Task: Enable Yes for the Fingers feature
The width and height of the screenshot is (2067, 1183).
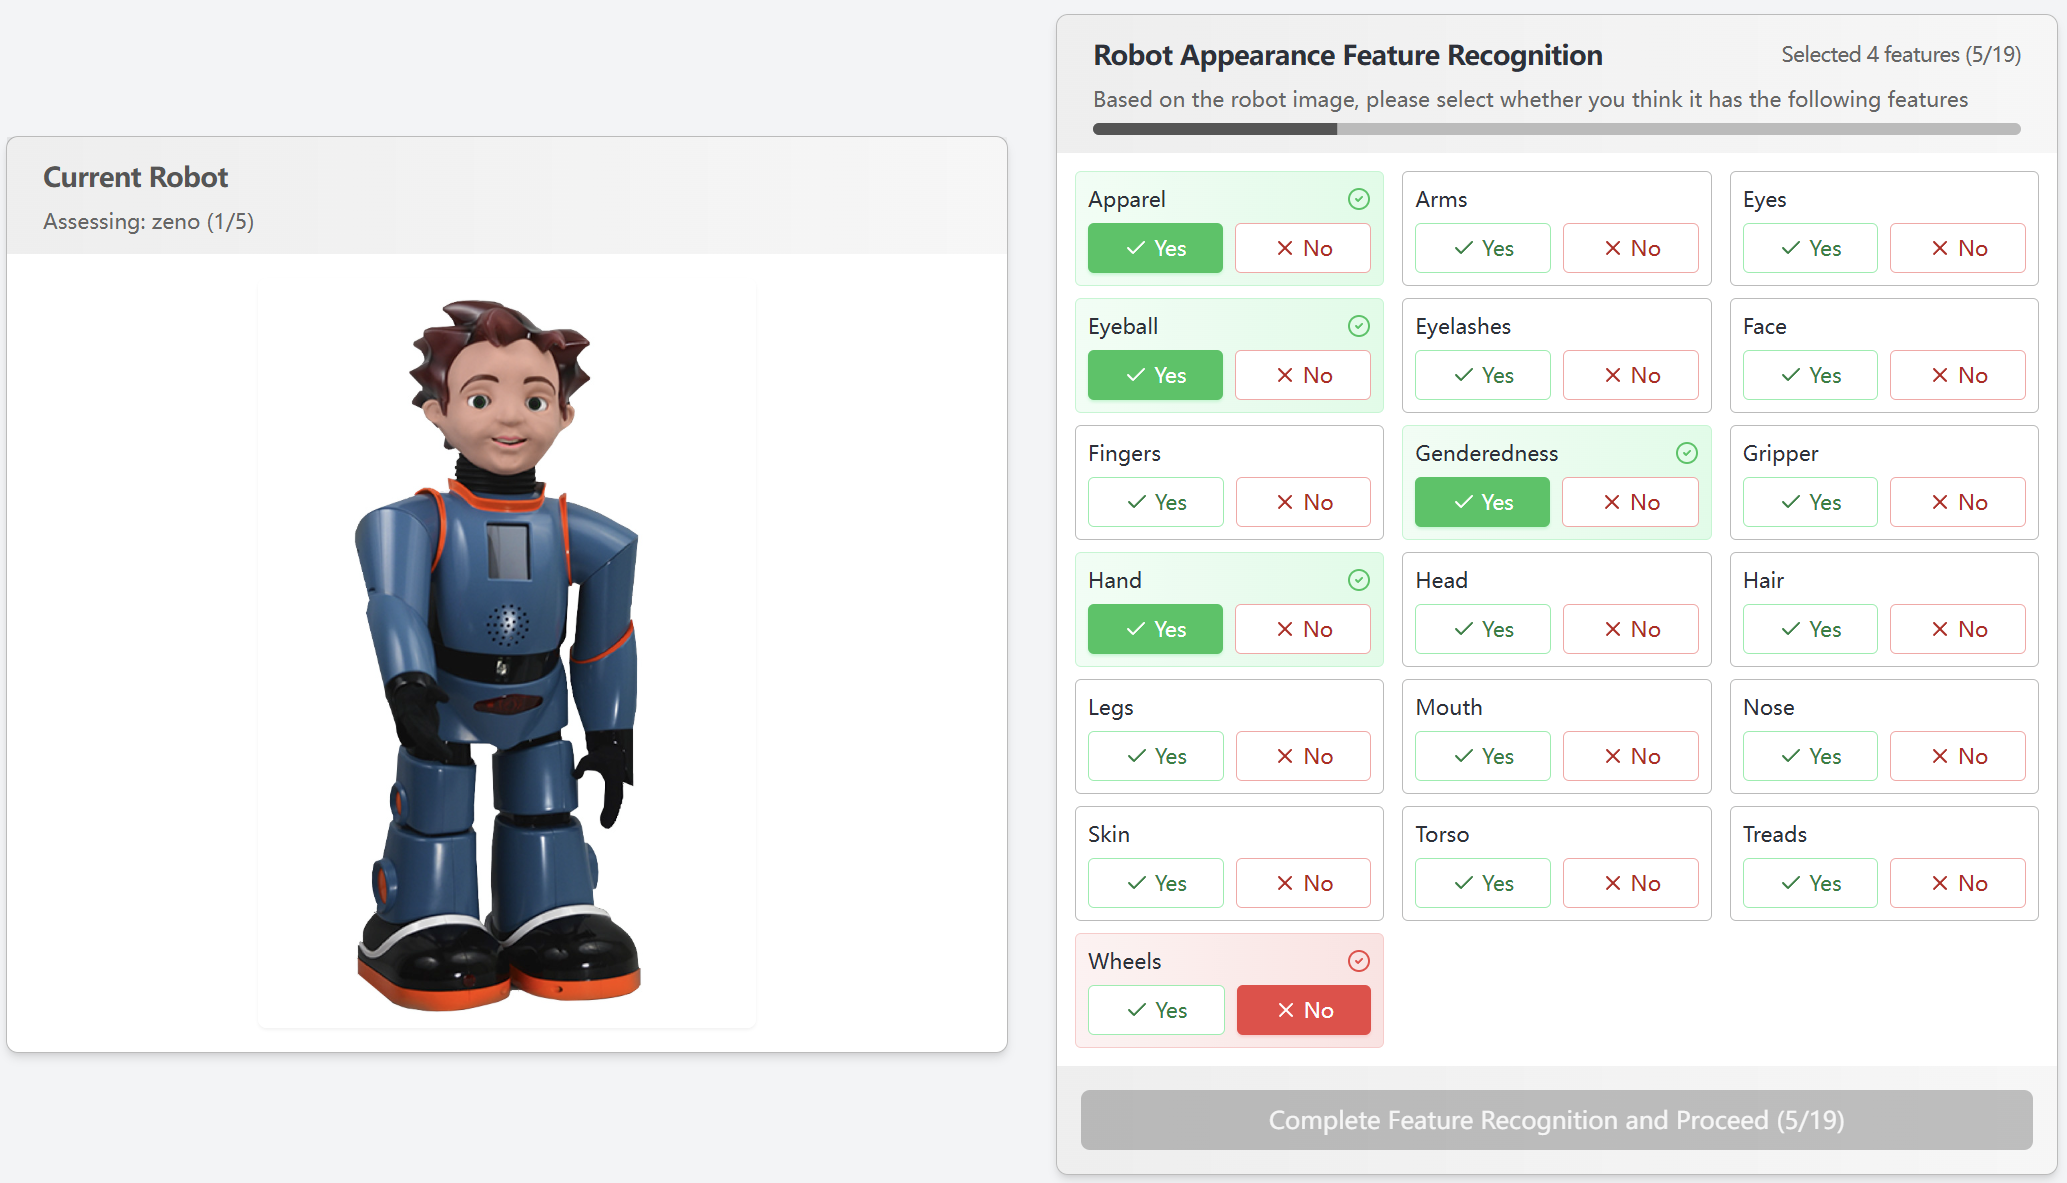Action: pos(1155,502)
